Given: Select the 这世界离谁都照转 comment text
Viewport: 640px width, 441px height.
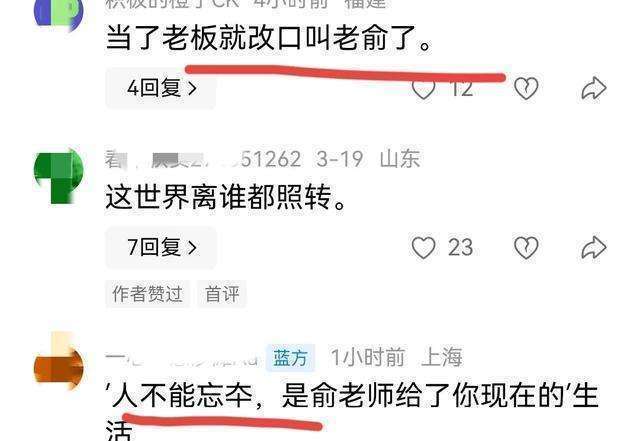Looking at the screenshot, I should 225,197.
